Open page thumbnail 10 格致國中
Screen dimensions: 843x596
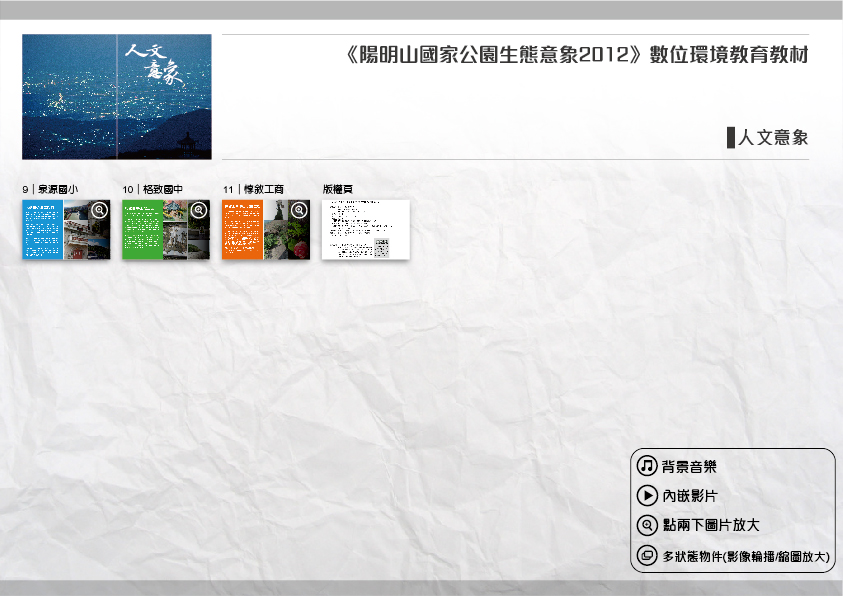click(x=166, y=229)
